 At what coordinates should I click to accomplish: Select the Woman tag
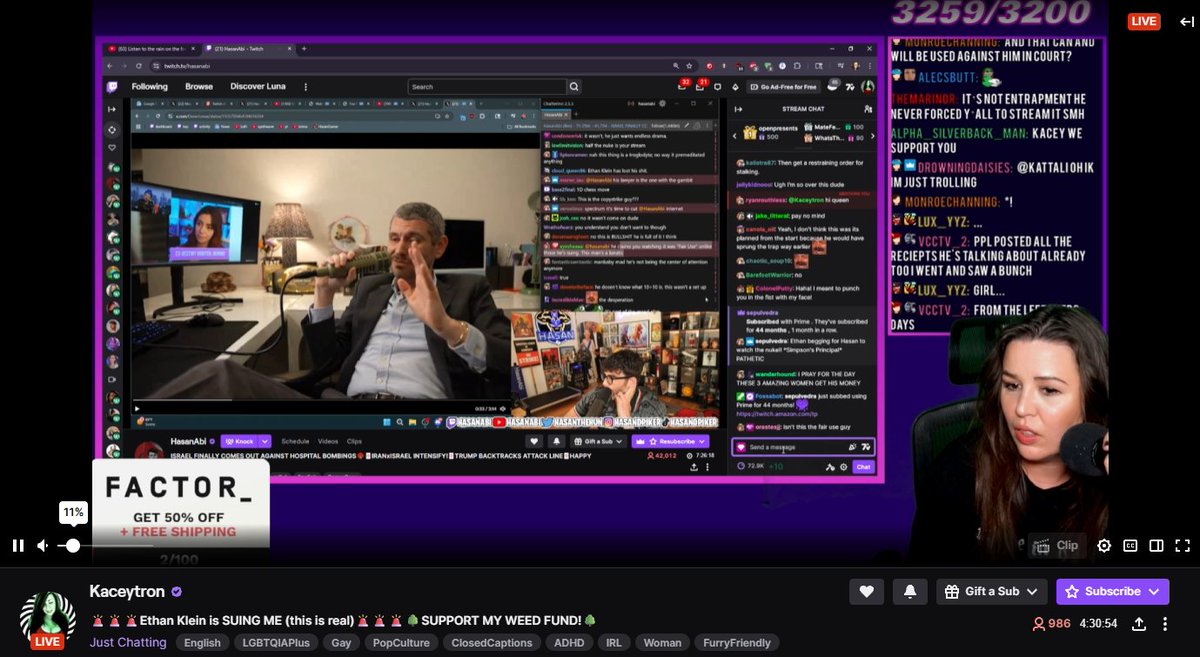(x=662, y=643)
